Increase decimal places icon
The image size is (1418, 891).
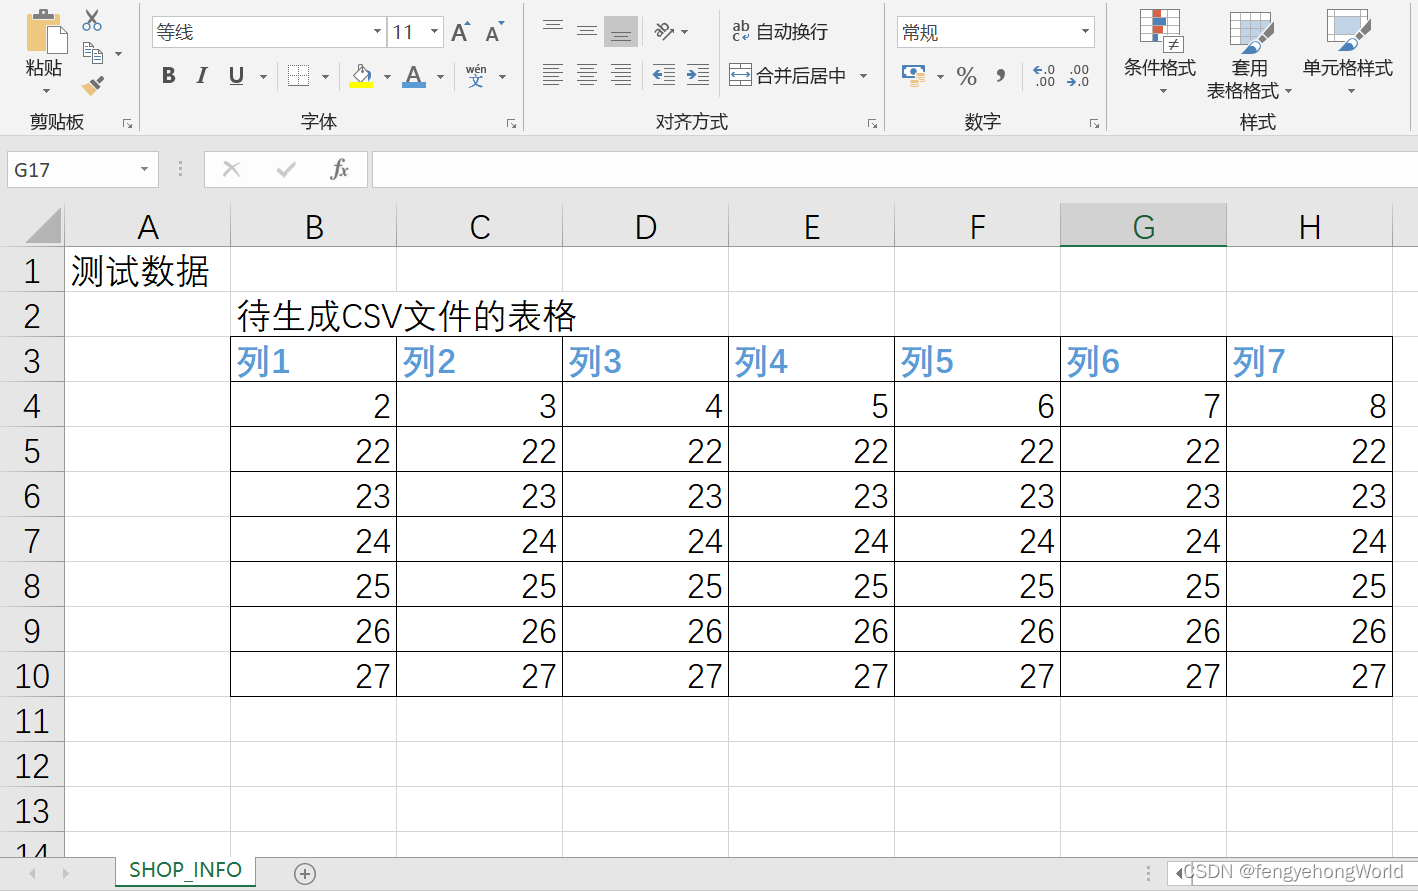1044,75
